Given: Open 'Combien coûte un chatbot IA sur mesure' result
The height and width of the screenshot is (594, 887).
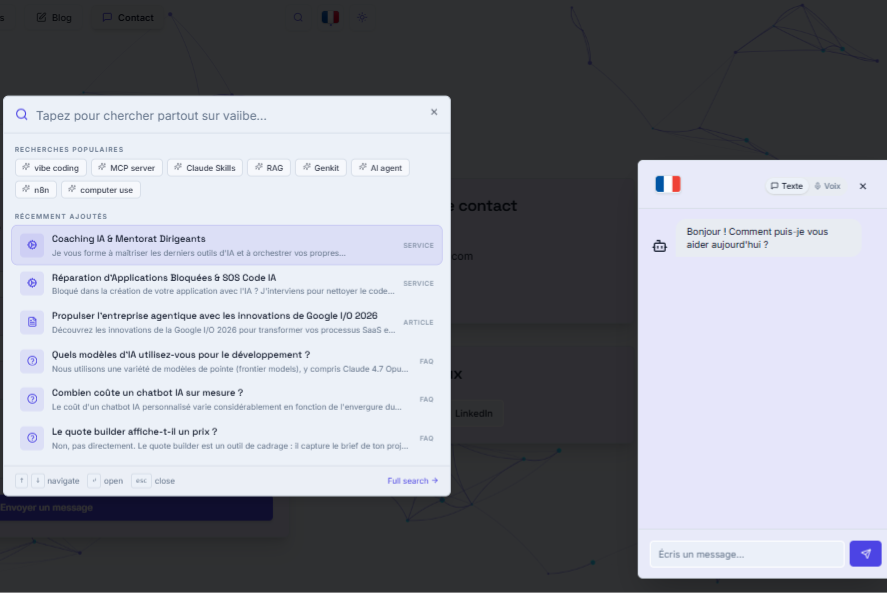Looking at the screenshot, I should coord(227,399).
